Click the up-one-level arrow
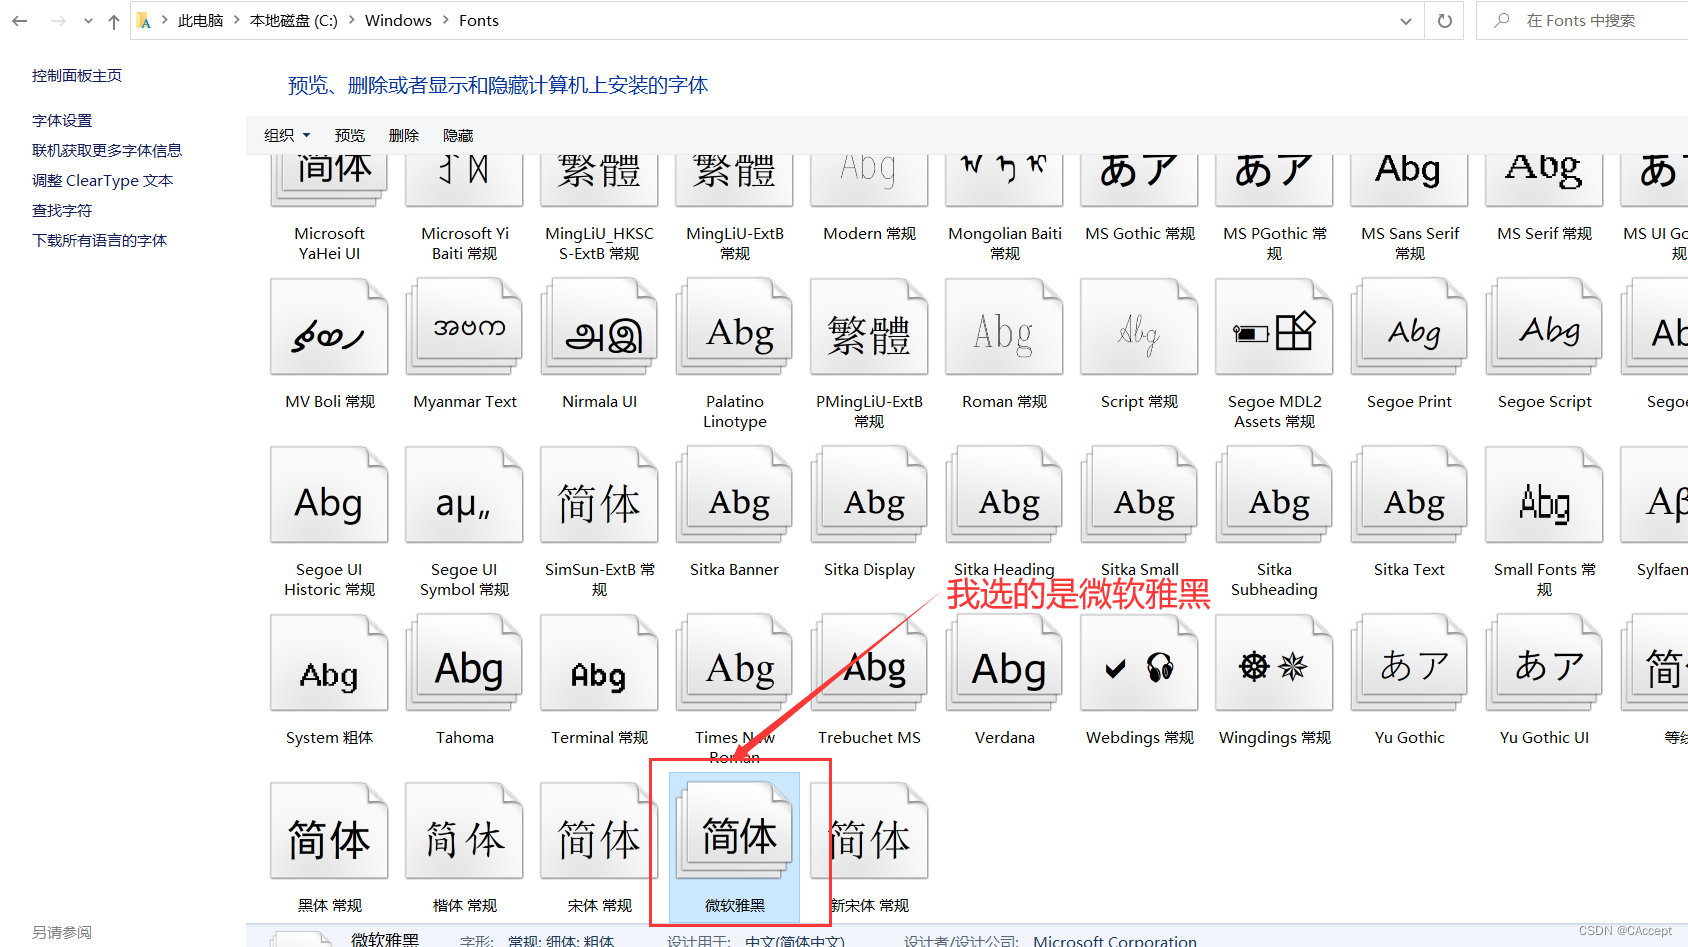Image resolution: width=1688 pixels, height=947 pixels. pyautogui.click(x=114, y=21)
